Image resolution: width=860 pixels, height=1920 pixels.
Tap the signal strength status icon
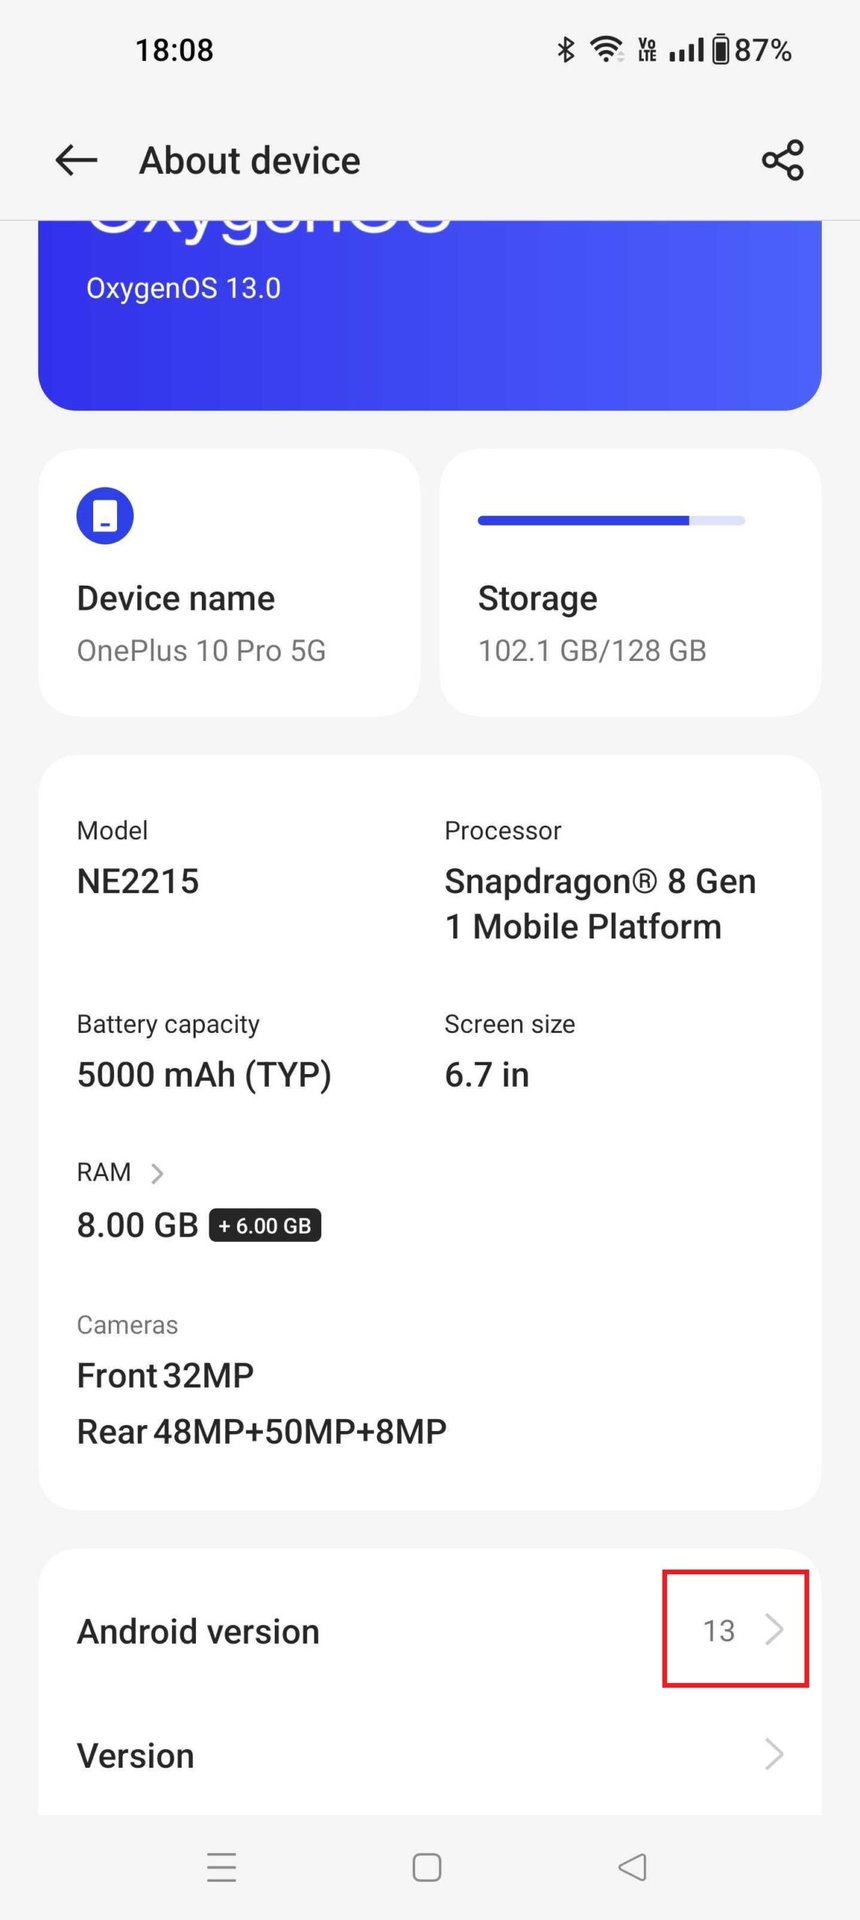tap(686, 49)
